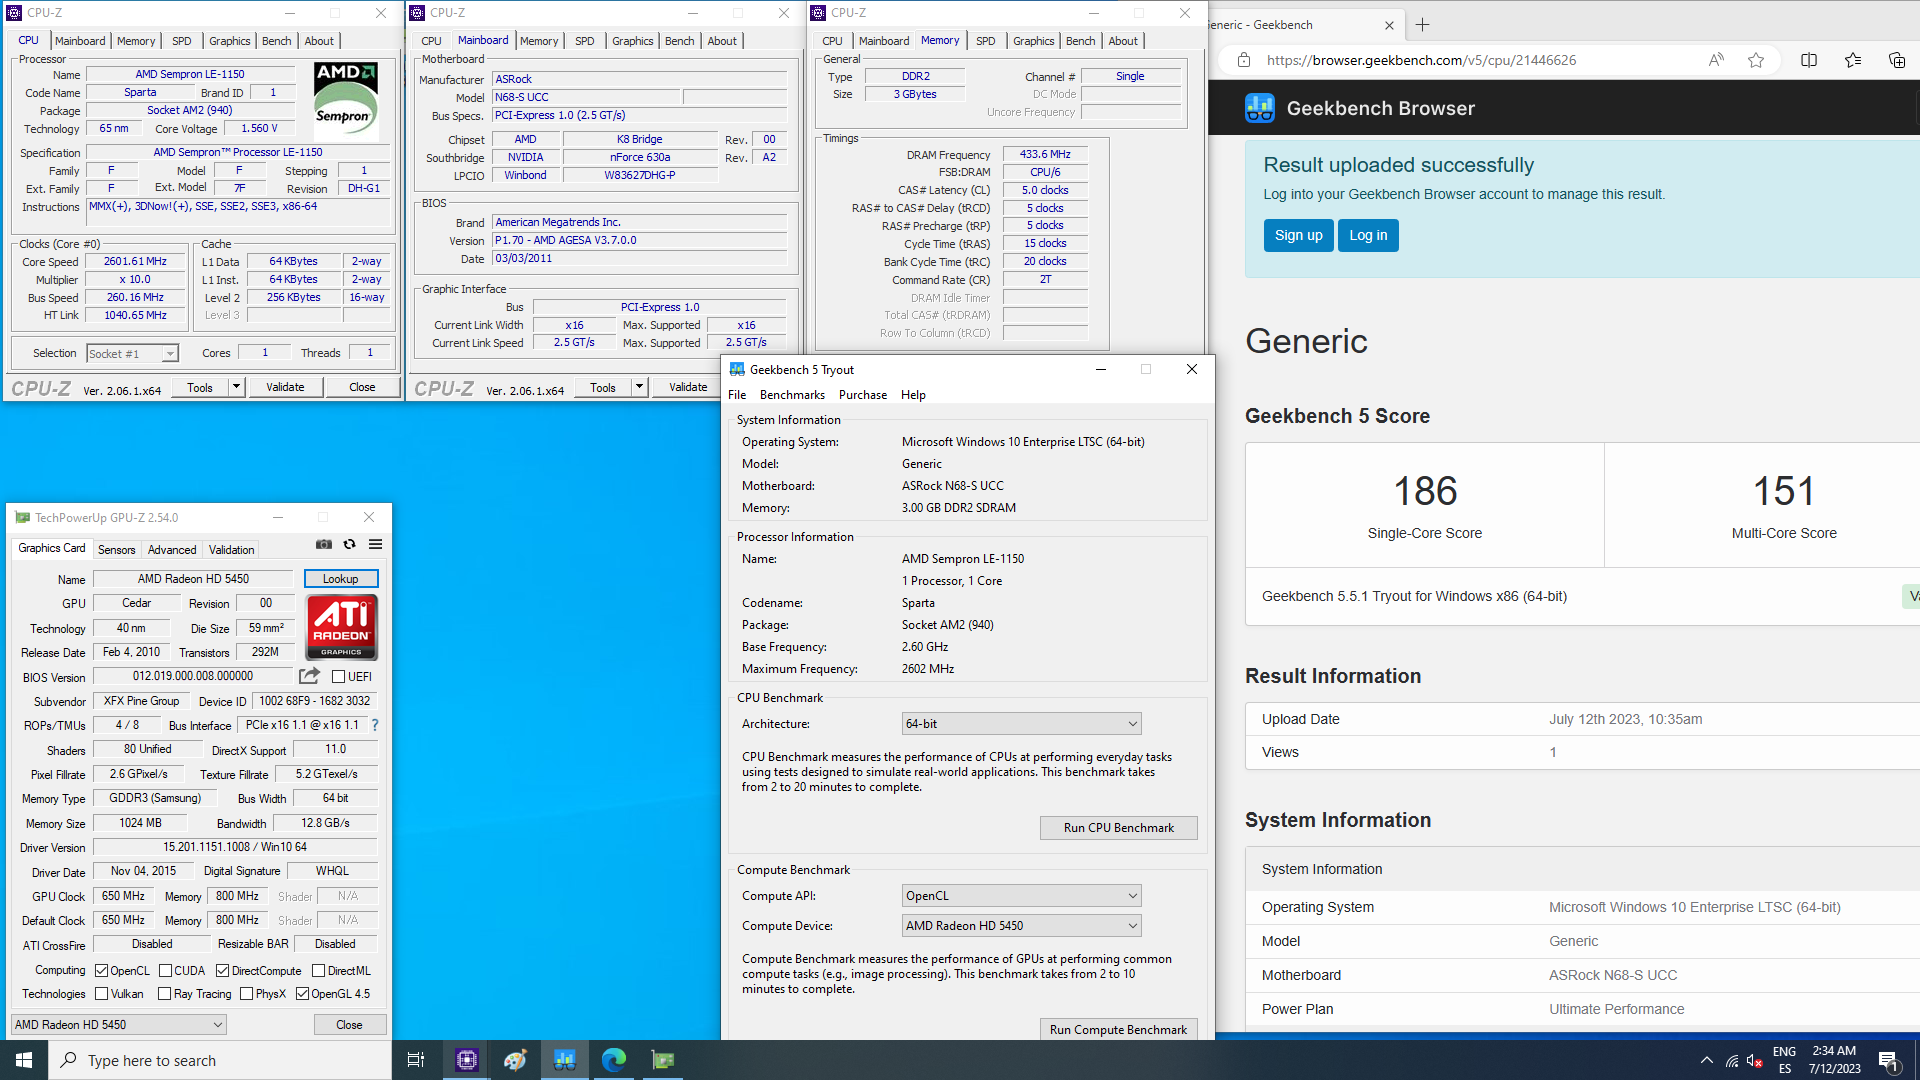Open the SPD tab in Memory CPU-Z window
Image resolution: width=1920 pixels, height=1080 pixels.
pos(985,41)
